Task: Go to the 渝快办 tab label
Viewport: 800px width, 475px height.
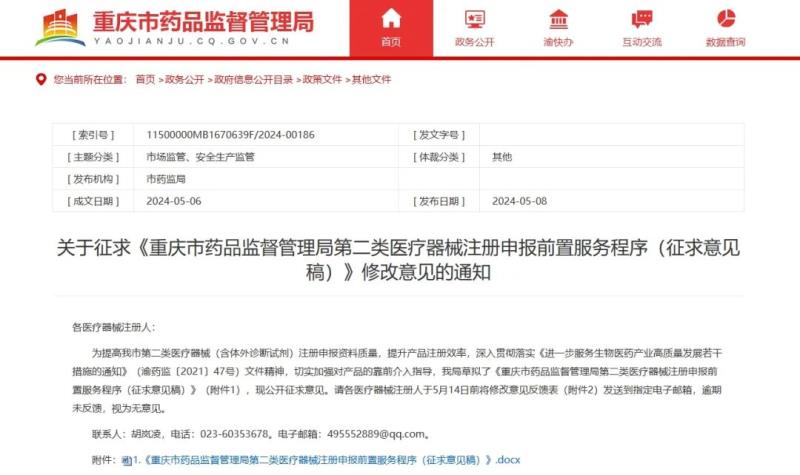Action: 559,42
